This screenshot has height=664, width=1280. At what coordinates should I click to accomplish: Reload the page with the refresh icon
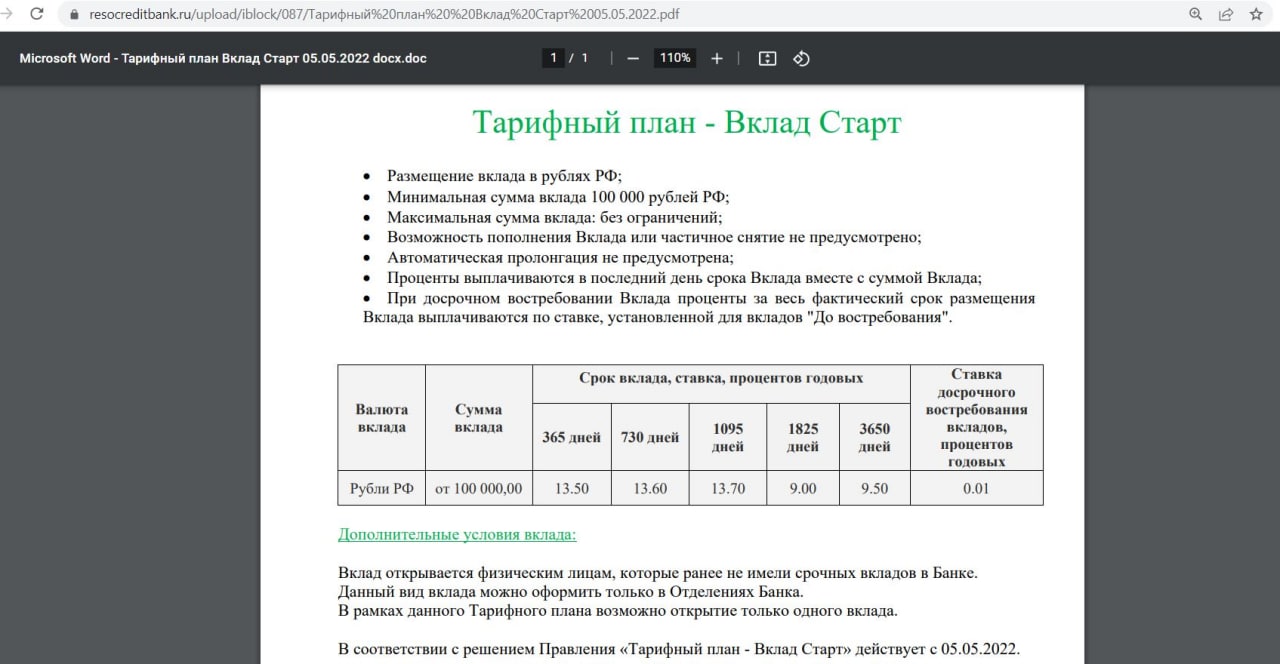pyautogui.click(x=37, y=15)
